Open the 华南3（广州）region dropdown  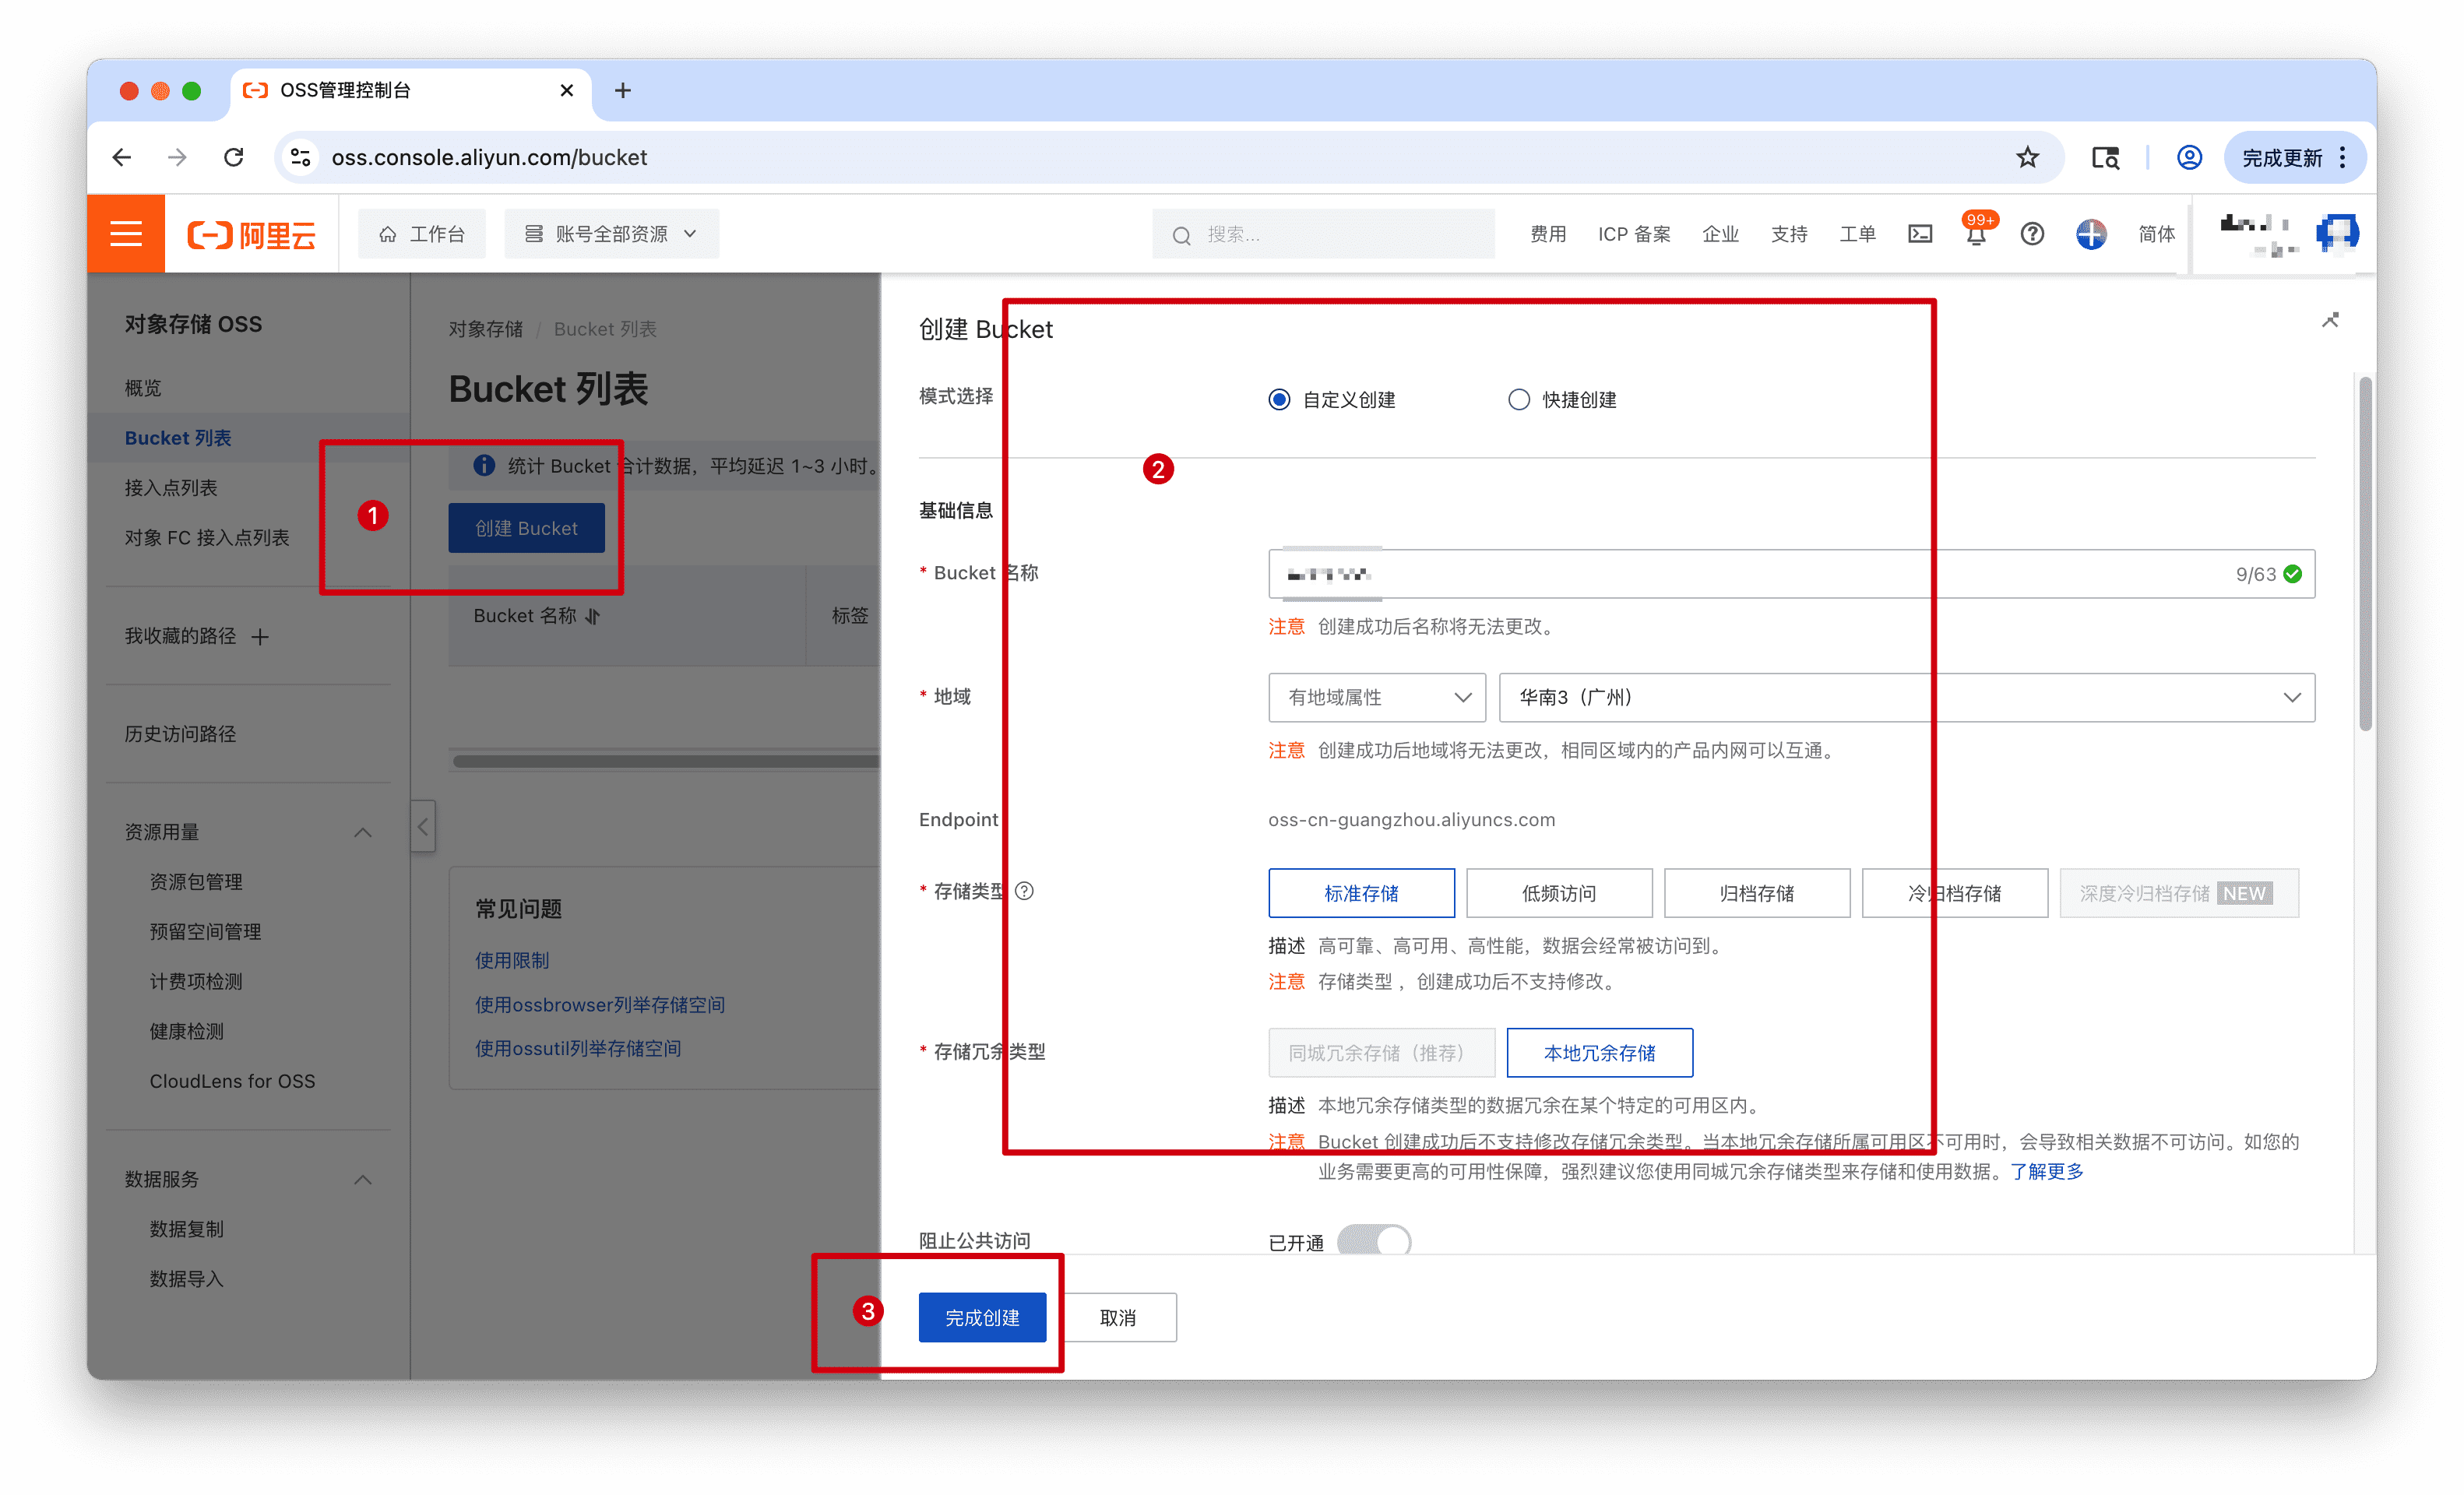coord(1905,697)
